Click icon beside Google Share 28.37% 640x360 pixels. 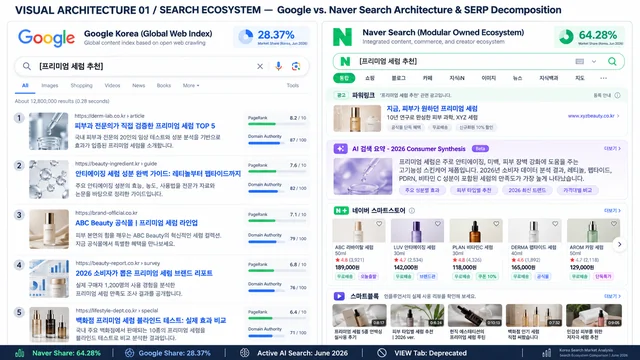click(129, 353)
